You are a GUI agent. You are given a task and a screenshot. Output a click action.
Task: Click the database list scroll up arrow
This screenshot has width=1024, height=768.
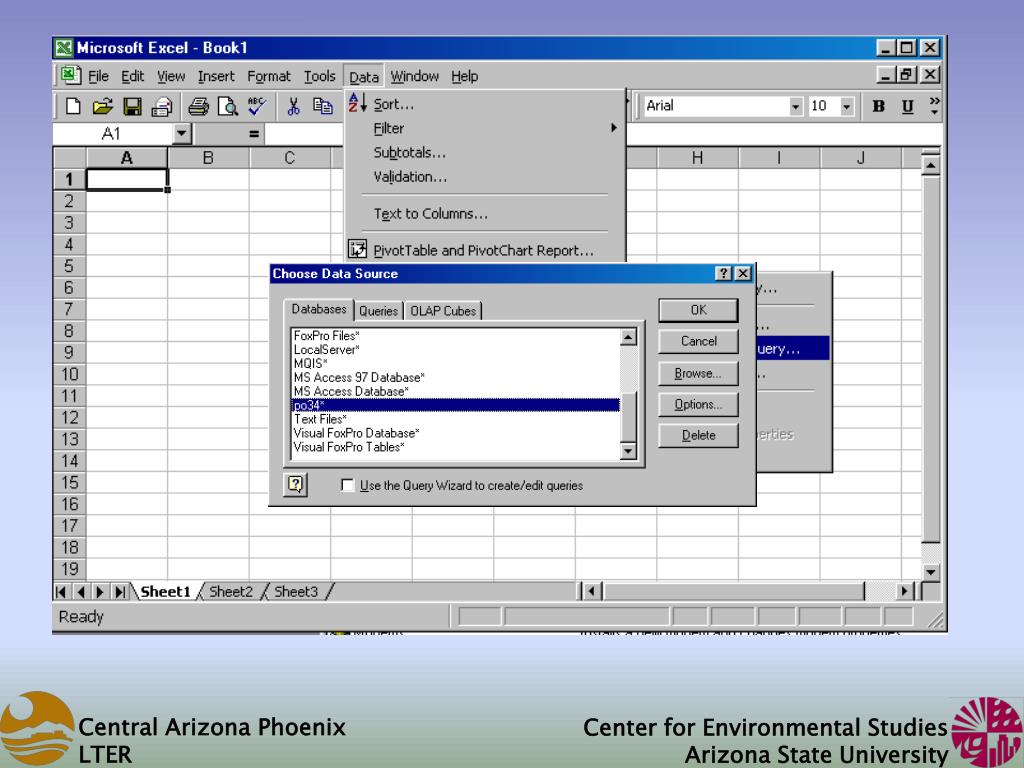[x=628, y=337]
